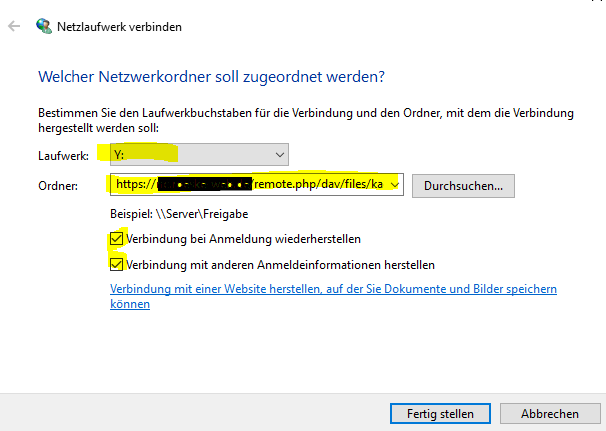Click inside the Ordner URL text field

point(251,185)
